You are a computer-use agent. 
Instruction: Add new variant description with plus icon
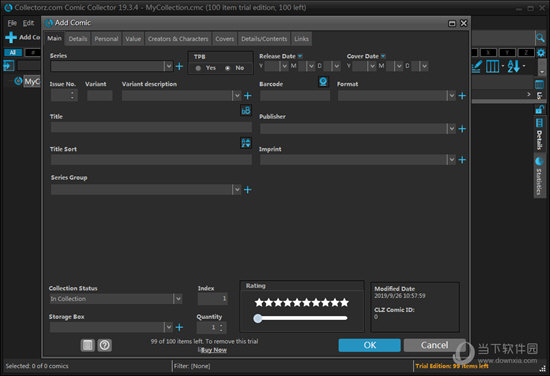(x=248, y=96)
